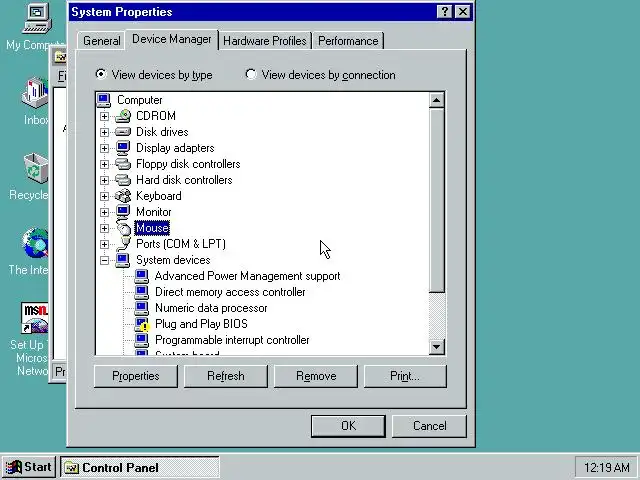This screenshot has height=480, width=640.
Task: Click the Mouse device icon
Action: [124, 228]
